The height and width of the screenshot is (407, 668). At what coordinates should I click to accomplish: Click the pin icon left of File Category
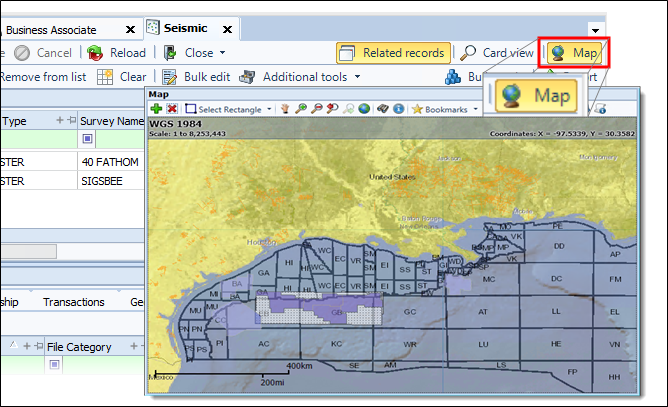tap(39, 346)
